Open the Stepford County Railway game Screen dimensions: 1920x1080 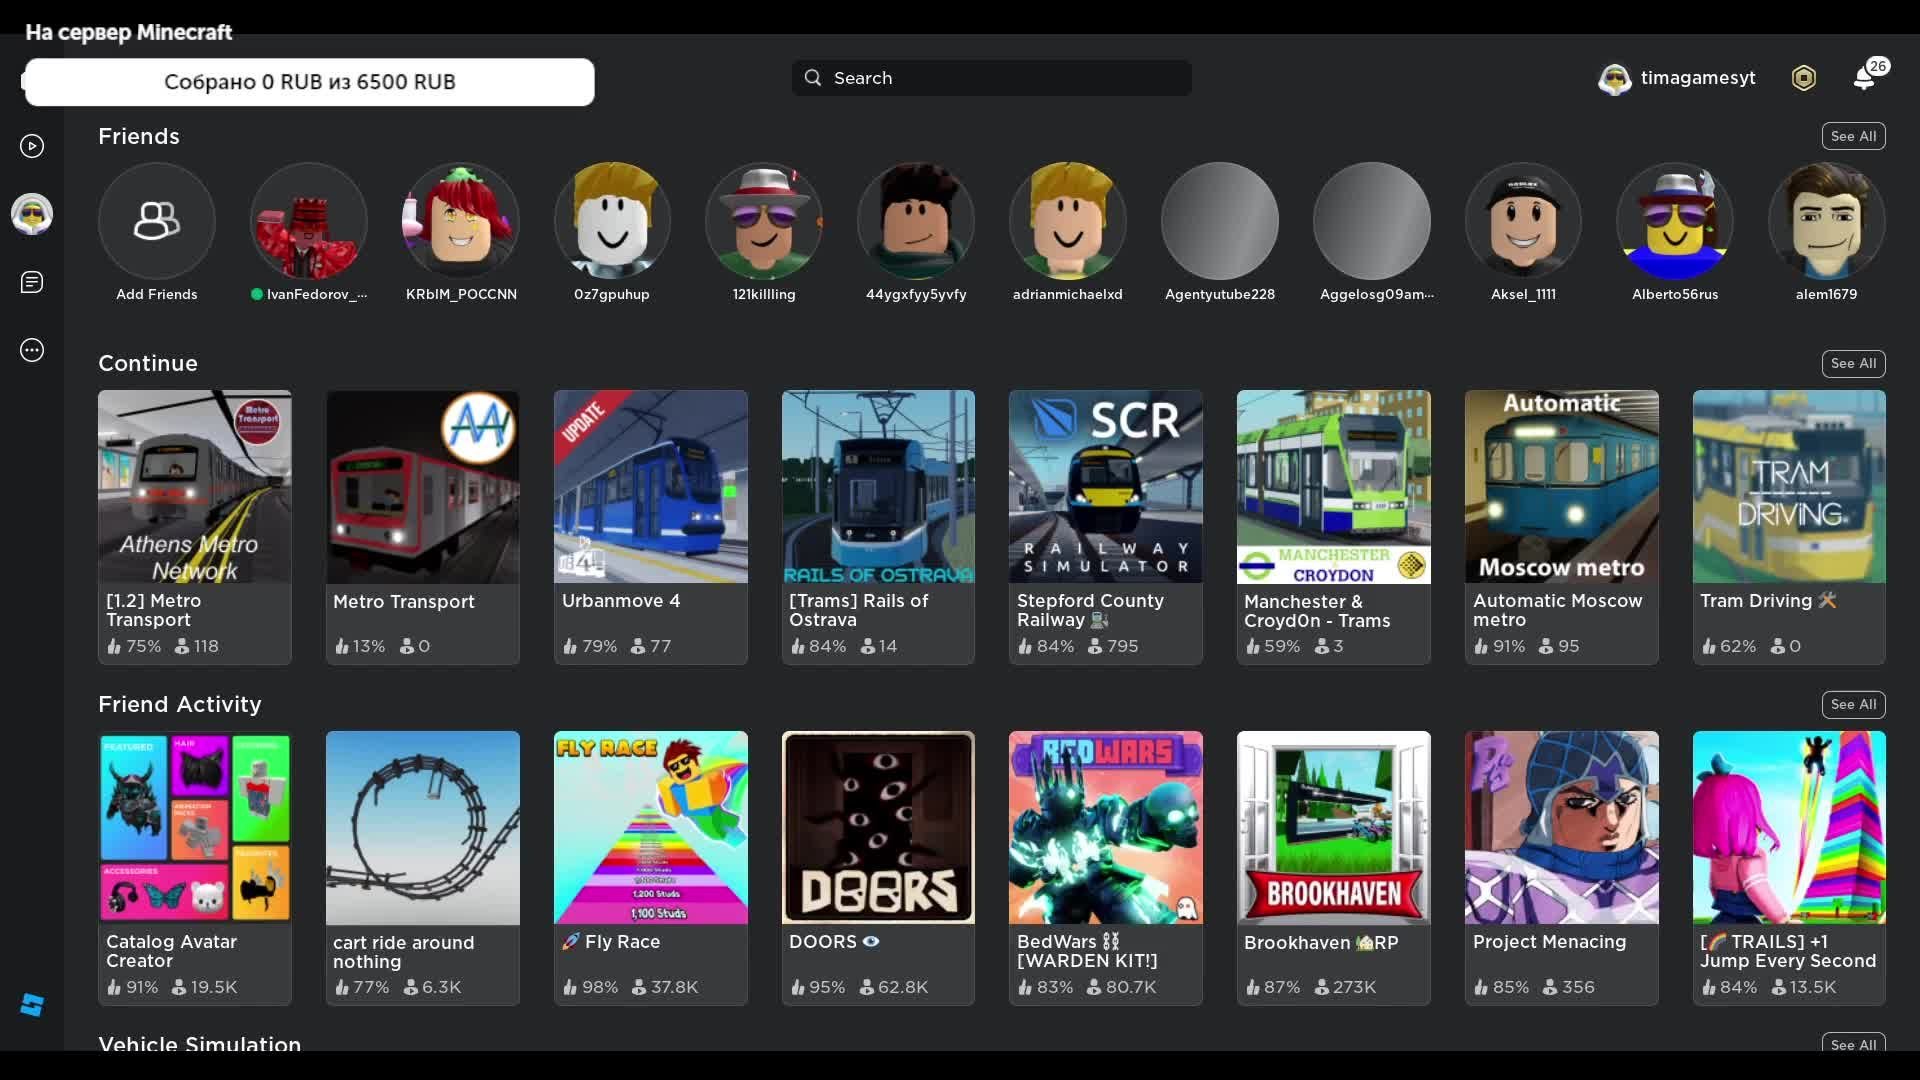[x=1105, y=487]
